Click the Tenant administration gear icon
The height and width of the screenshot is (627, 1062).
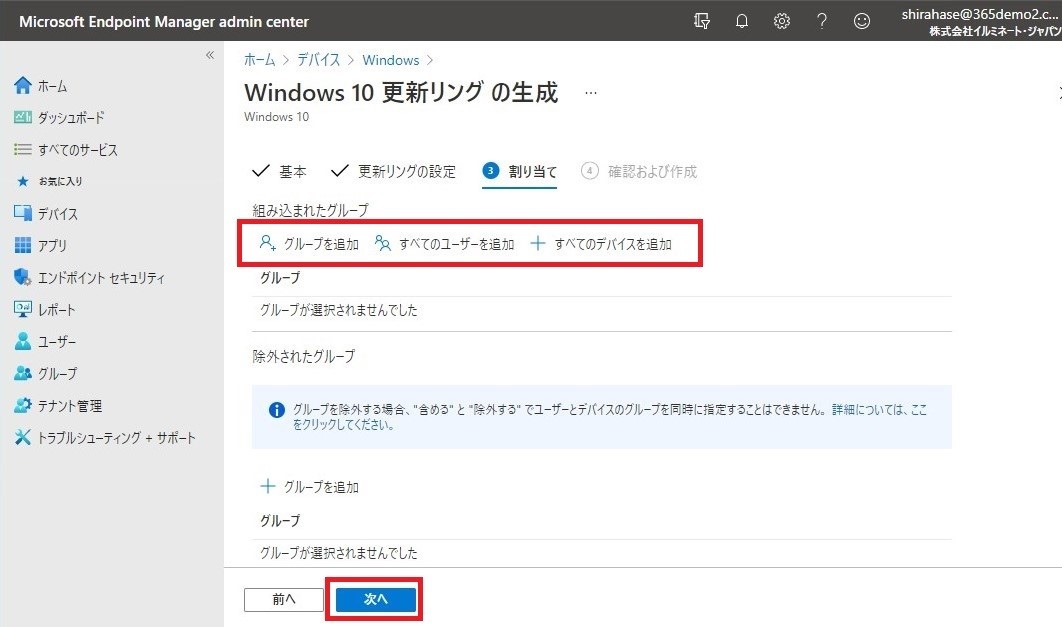(22, 405)
